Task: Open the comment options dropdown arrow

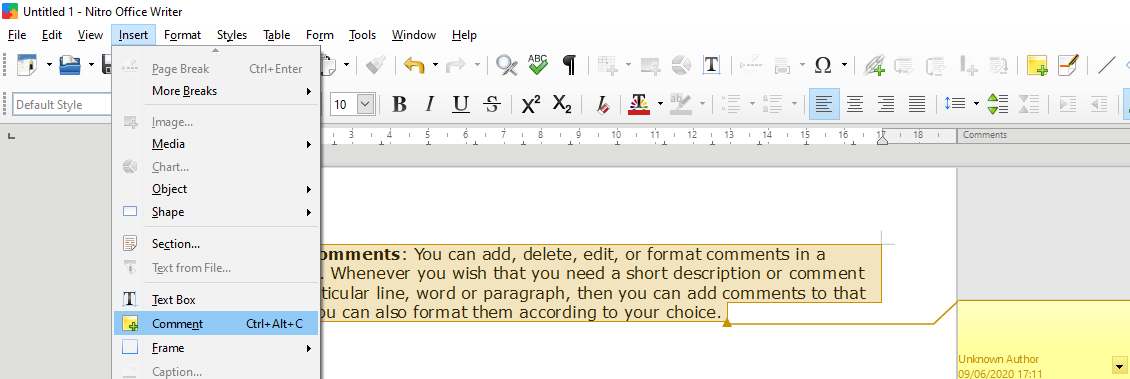Action: pyautogui.click(x=1118, y=365)
